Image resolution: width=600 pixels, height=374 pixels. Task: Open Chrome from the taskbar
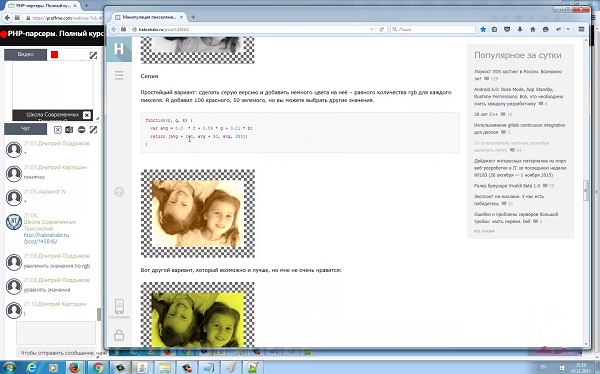pos(98,367)
